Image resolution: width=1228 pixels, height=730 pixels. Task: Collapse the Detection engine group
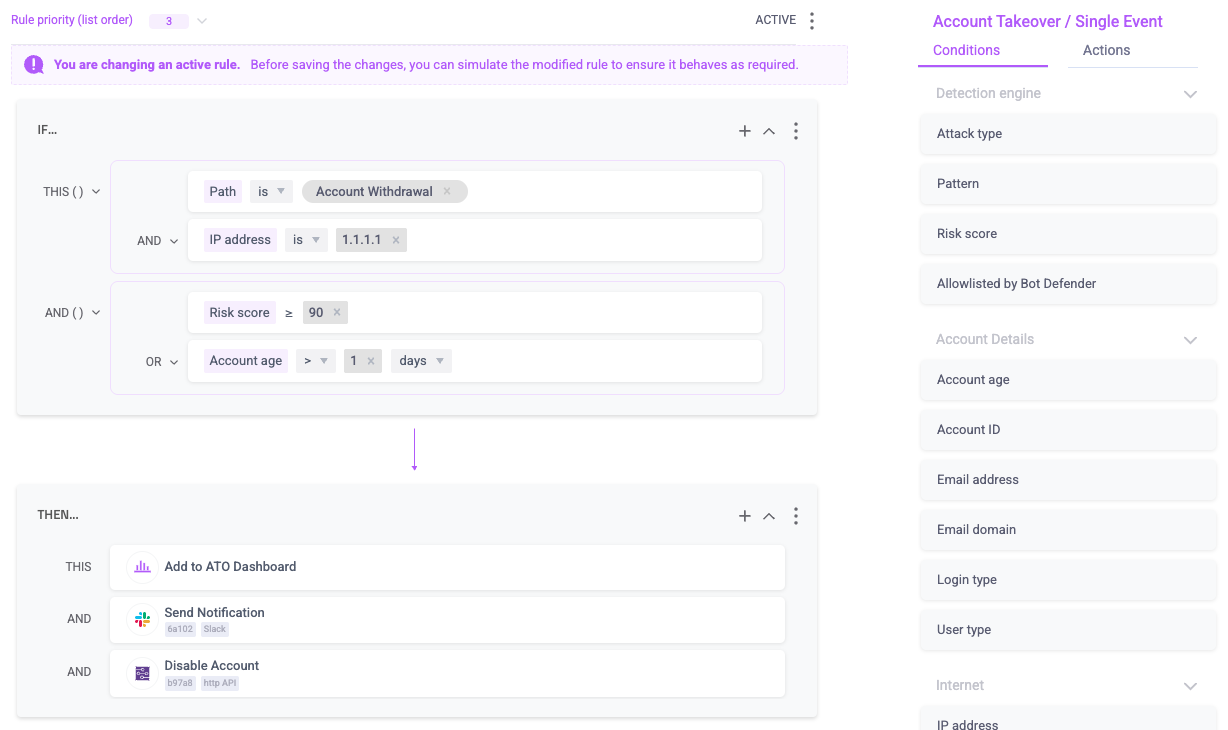pyautogui.click(x=1190, y=94)
